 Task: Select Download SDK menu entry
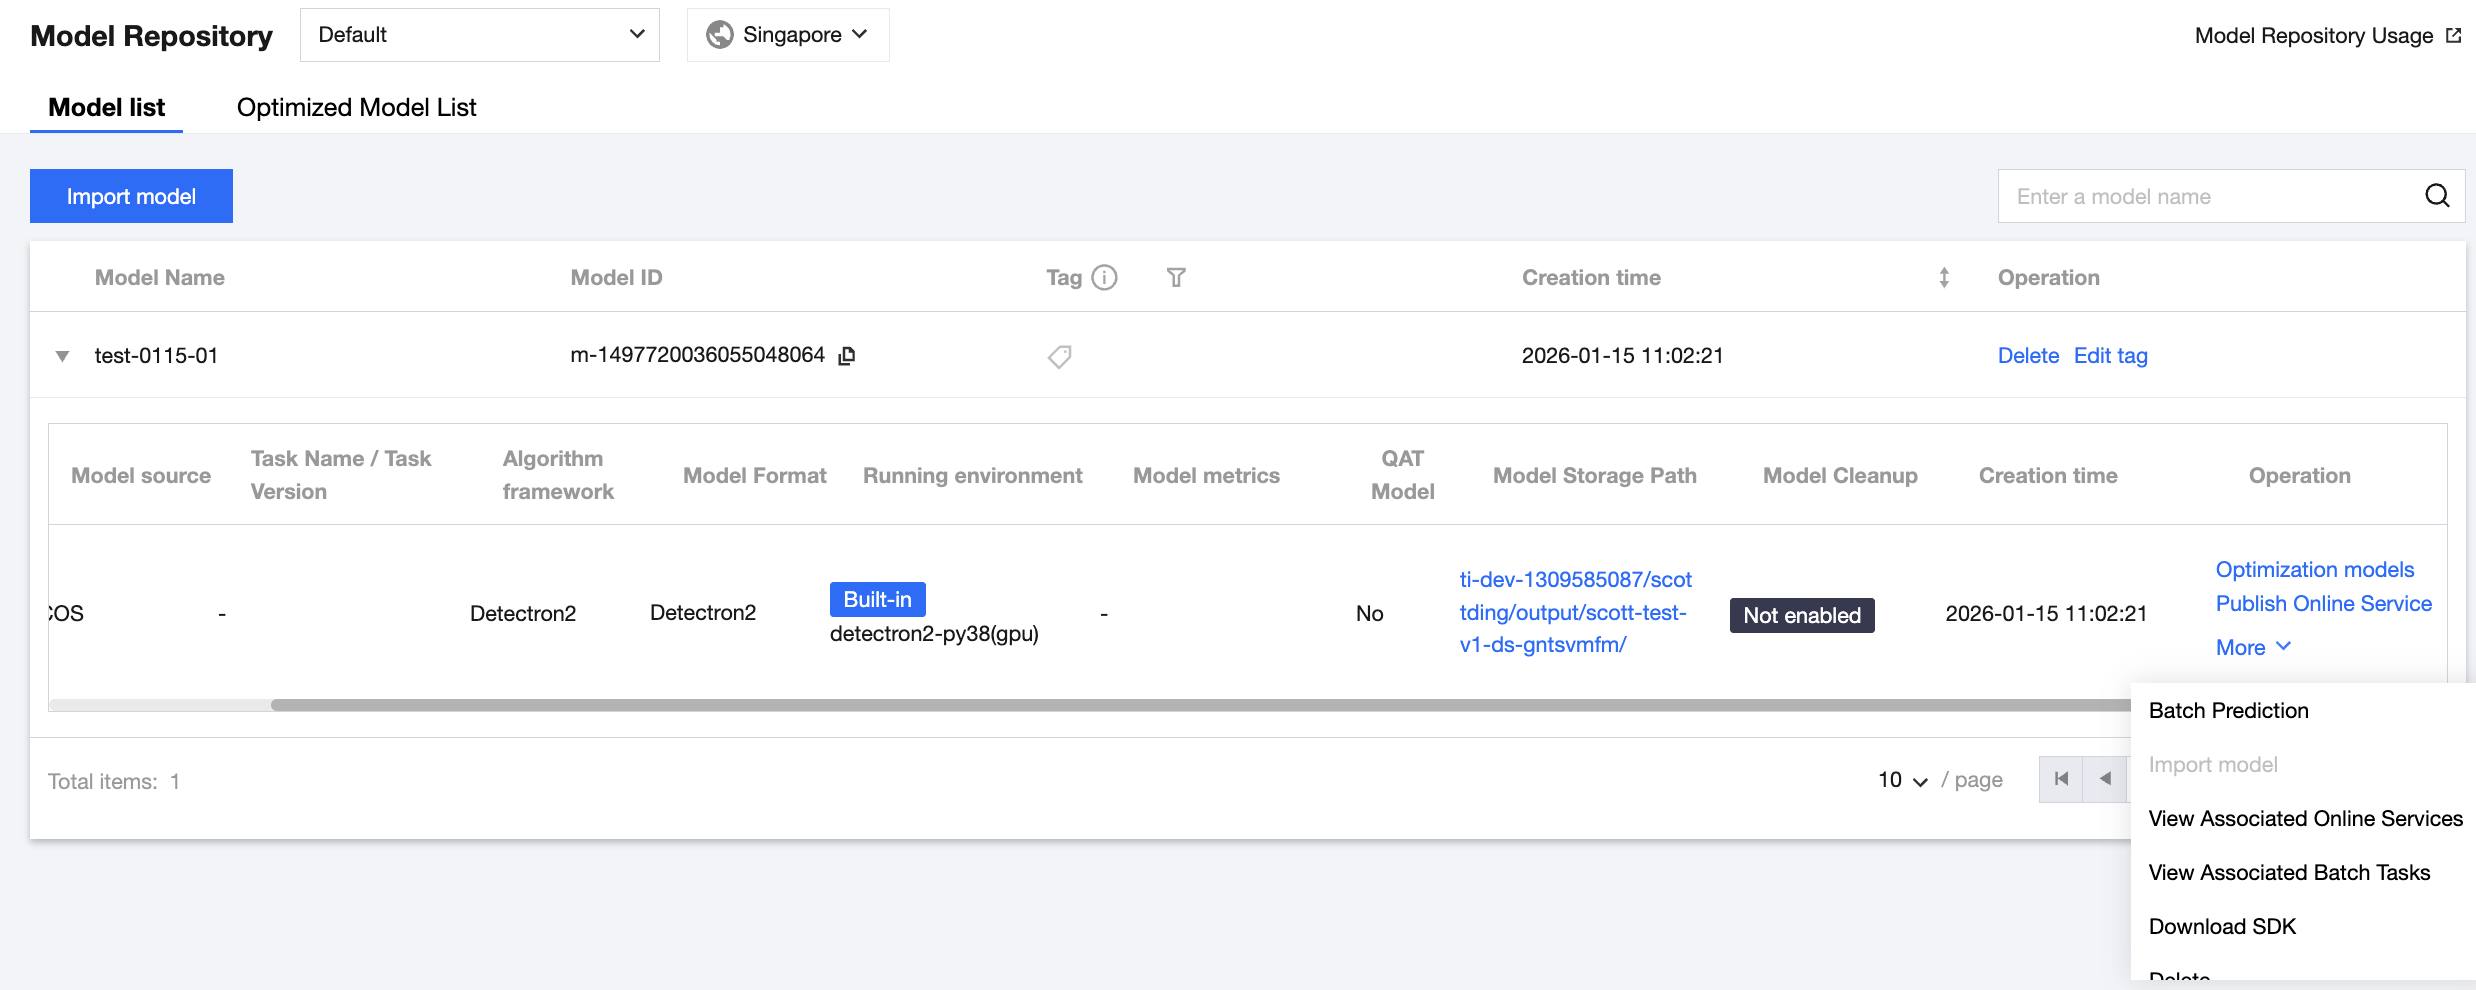[2222, 927]
